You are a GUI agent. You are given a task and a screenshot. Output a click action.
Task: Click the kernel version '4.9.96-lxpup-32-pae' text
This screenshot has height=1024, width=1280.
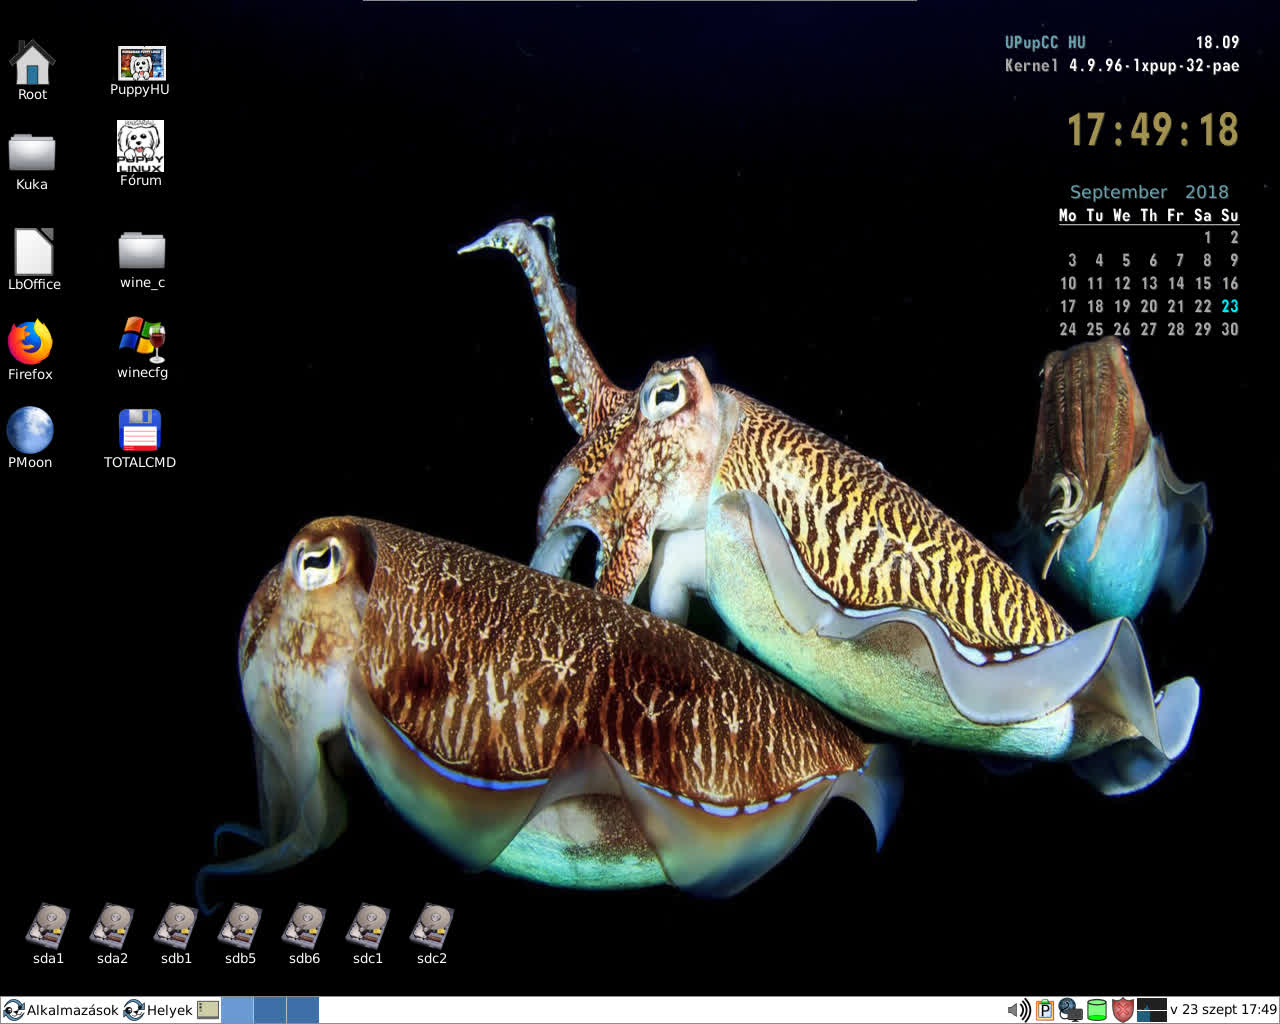1154,66
